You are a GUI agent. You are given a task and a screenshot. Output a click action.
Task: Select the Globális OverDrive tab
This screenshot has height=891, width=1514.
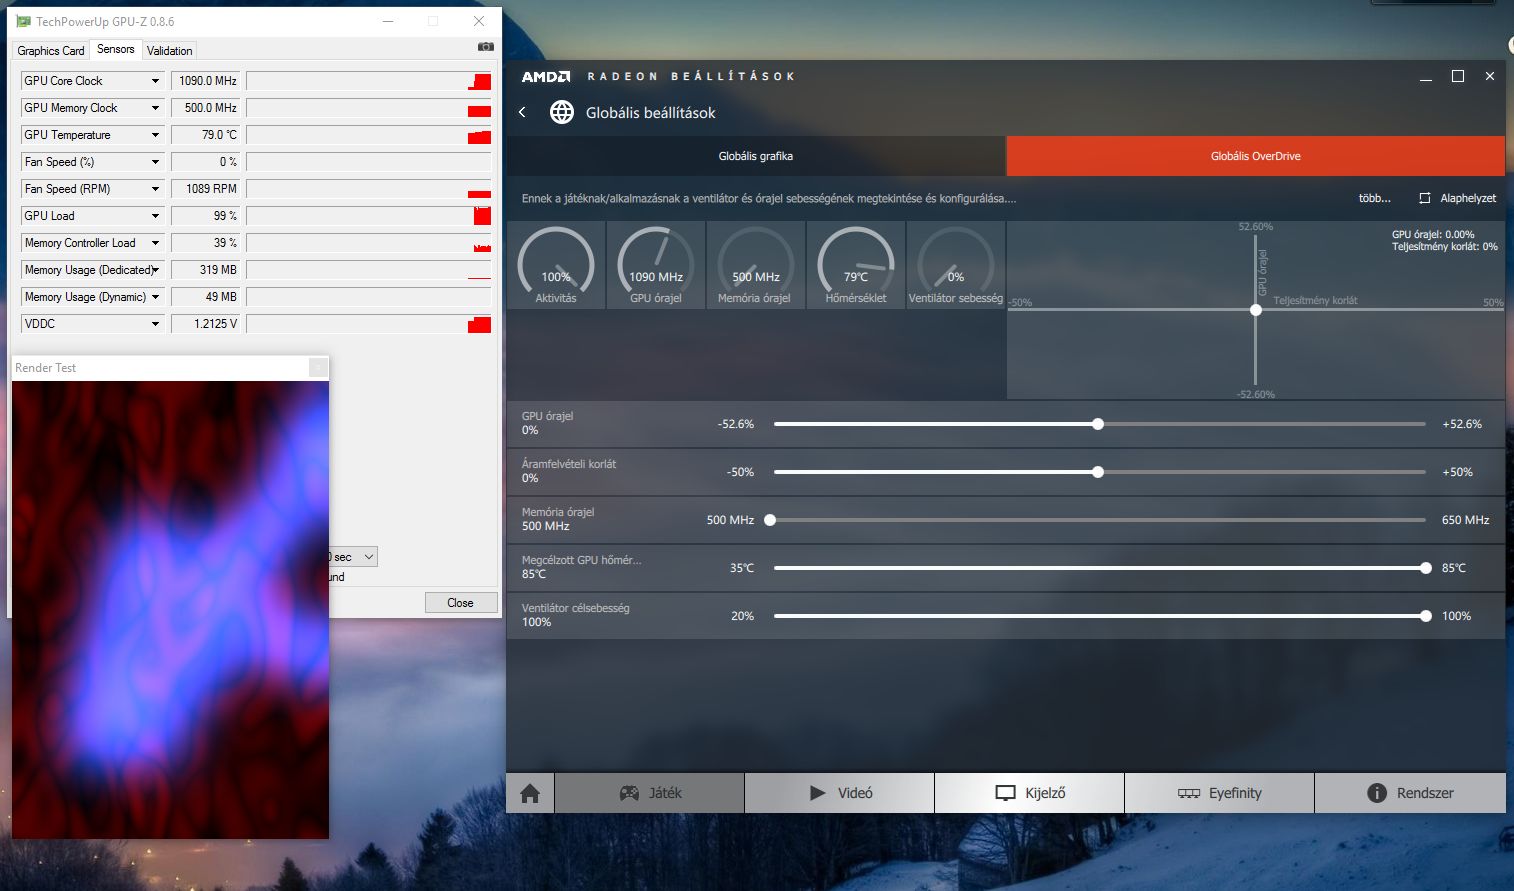coord(1256,156)
